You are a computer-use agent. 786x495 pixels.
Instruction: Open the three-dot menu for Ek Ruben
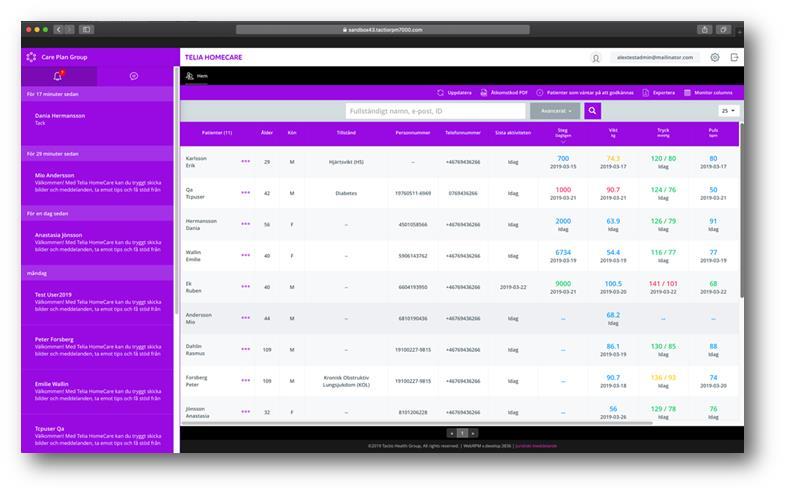246,286
